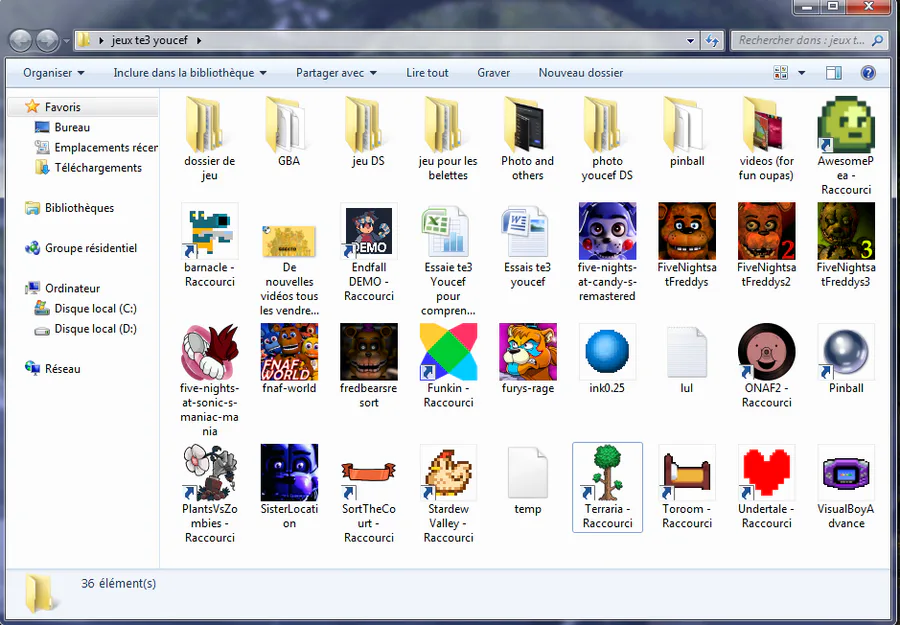The width and height of the screenshot is (900, 625).
Task: Refresh the folder view
Action: 712,41
